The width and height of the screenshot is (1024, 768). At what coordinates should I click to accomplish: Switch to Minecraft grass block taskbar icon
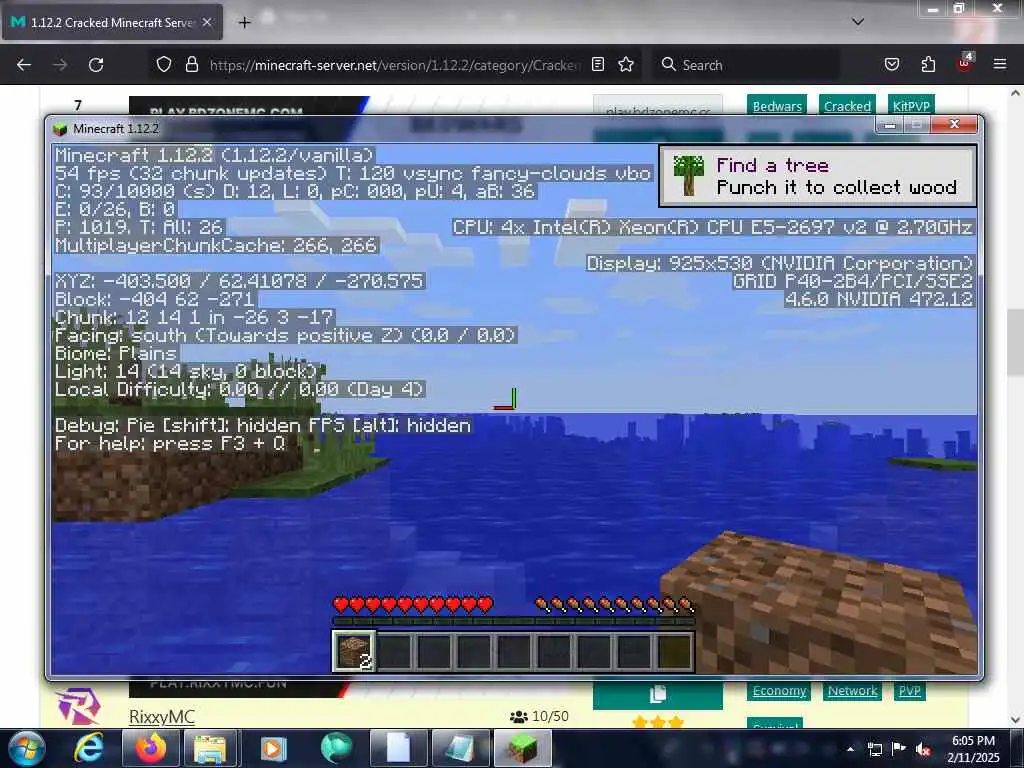tap(522, 748)
